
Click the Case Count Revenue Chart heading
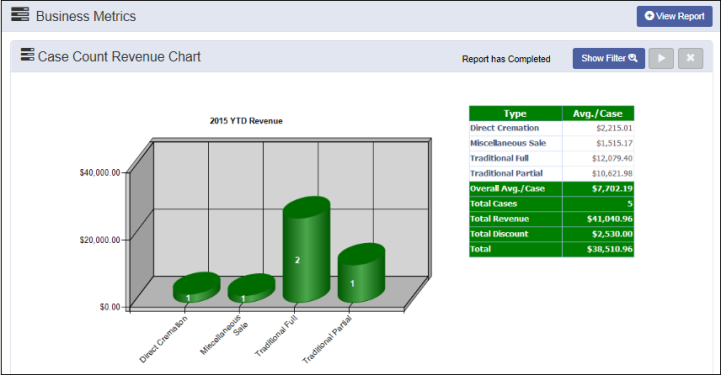(119, 57)
